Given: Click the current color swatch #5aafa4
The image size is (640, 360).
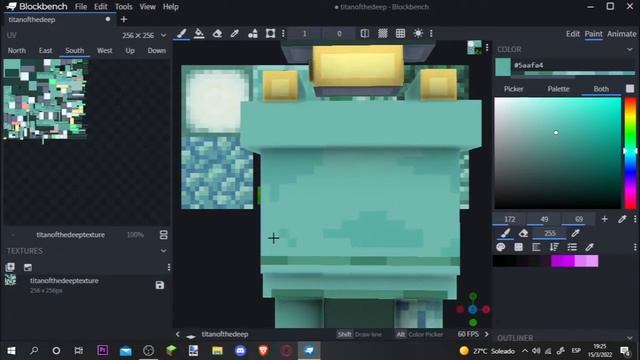Looking at the screenshot, I should point(503,67).
